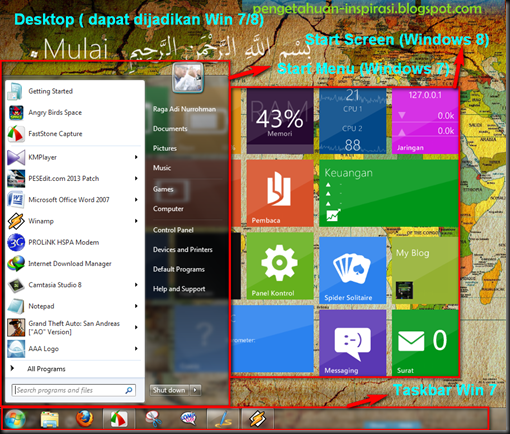This screenshot has height=434, width=510.
Task: Open the Pembaca reader tile
Action: pyautogui.click(x=280, y=193)
